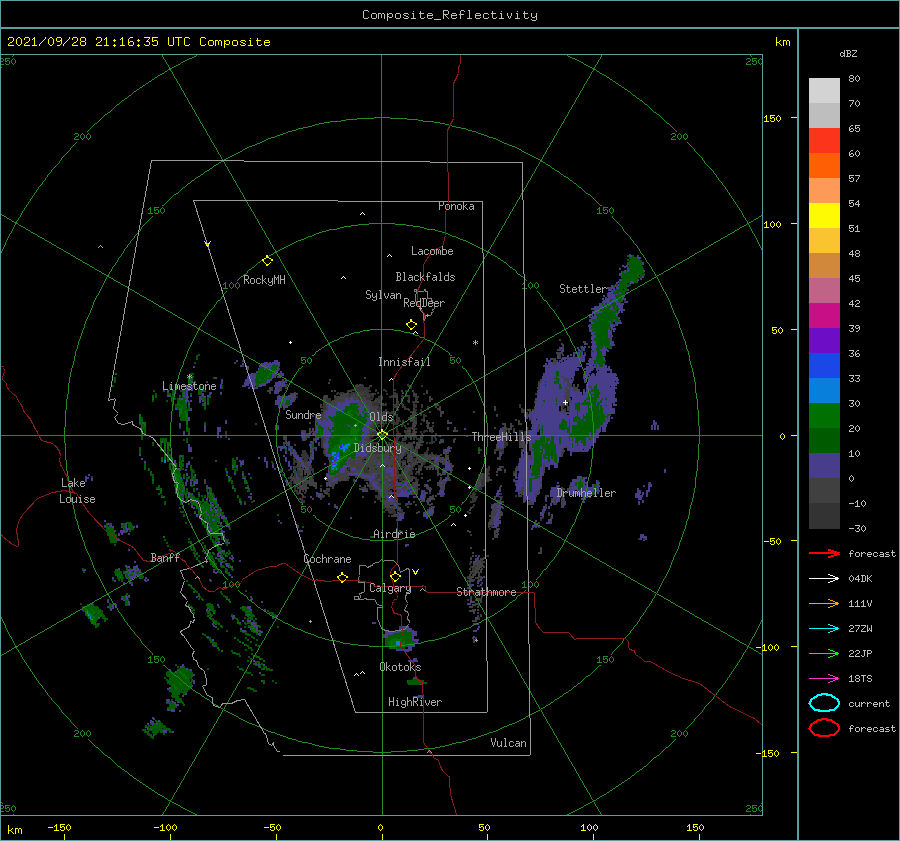Click the red 'forecast' ellipse legend icon
The image size is (900, 841).
tap(824, 728)
